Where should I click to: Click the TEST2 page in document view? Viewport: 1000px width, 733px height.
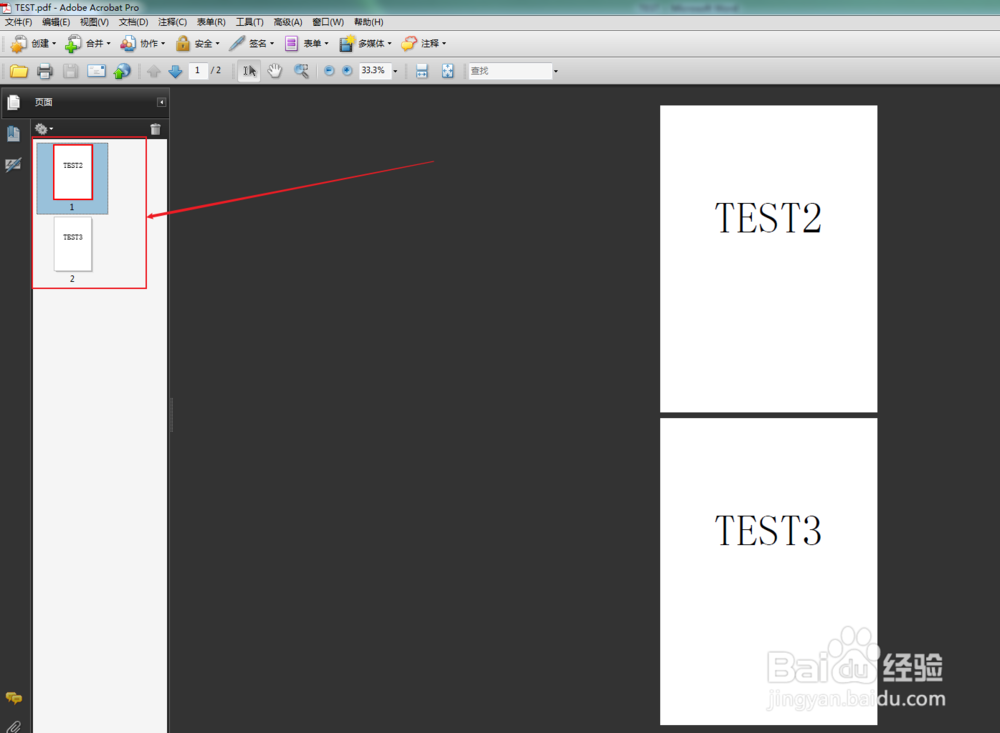click(x=768, y=258)
